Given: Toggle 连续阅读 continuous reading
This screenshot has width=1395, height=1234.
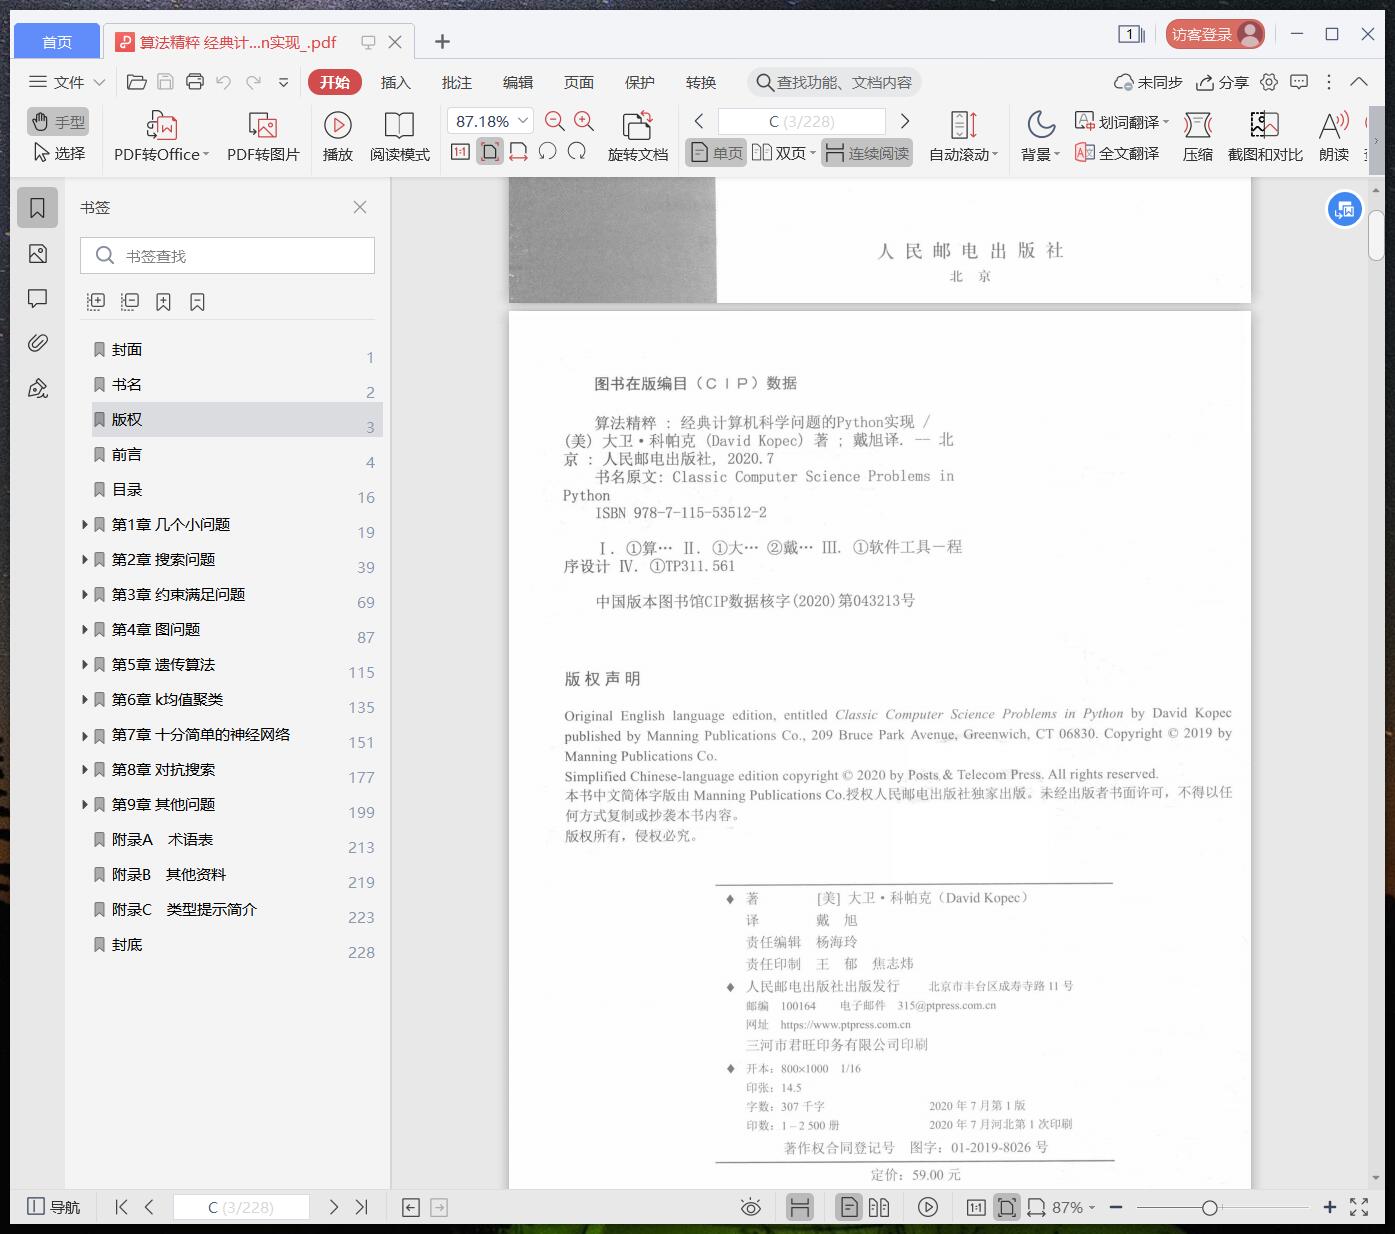Looking at the screenshot, I should click(867, 153).
